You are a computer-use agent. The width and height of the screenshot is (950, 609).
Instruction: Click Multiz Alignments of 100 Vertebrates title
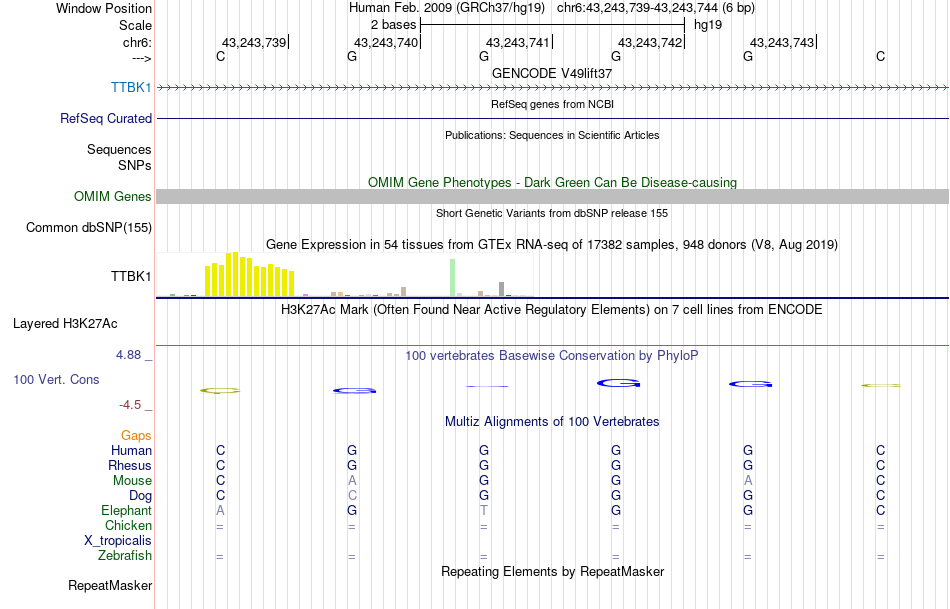tap(552, 422)
